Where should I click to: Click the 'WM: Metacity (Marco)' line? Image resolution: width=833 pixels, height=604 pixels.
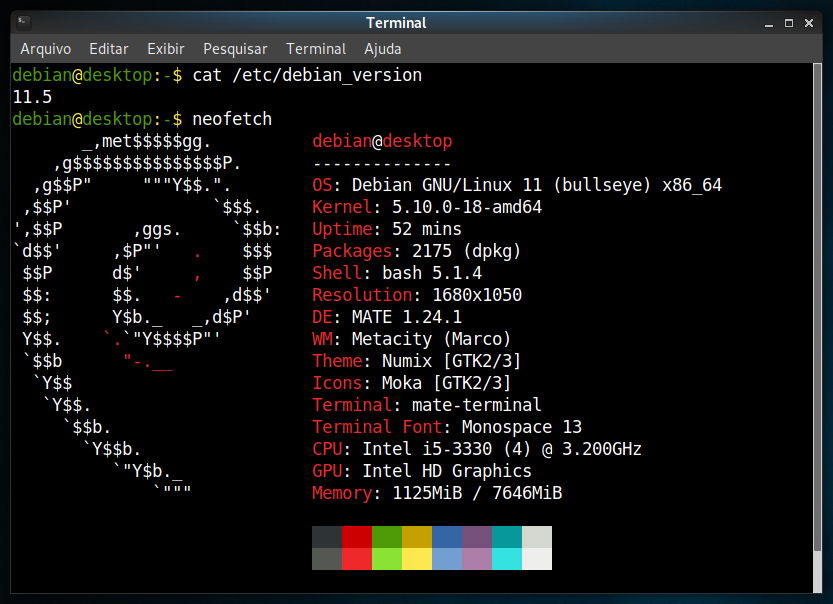tap(412, 339)
